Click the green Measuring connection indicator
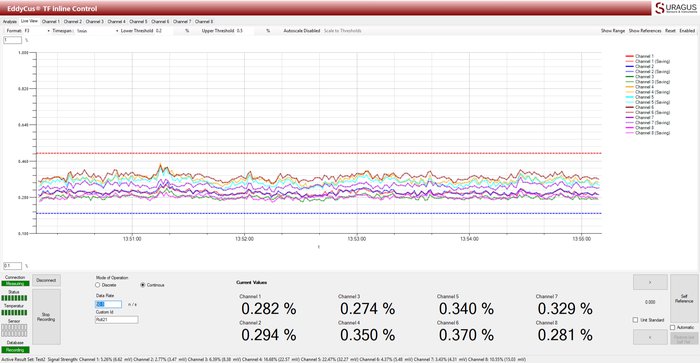 (x=15, y=284)
